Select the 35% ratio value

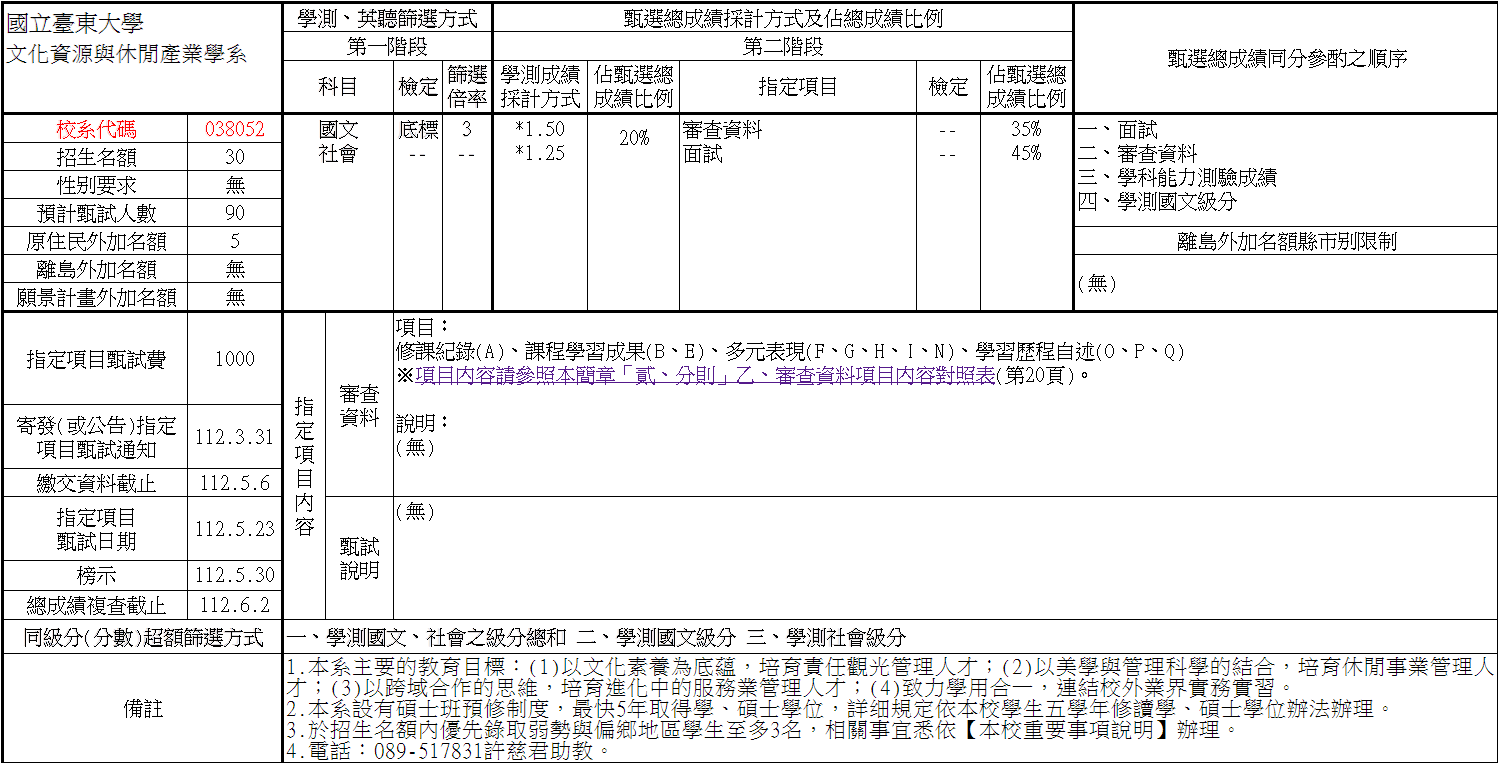click(x=1026, y=129)
